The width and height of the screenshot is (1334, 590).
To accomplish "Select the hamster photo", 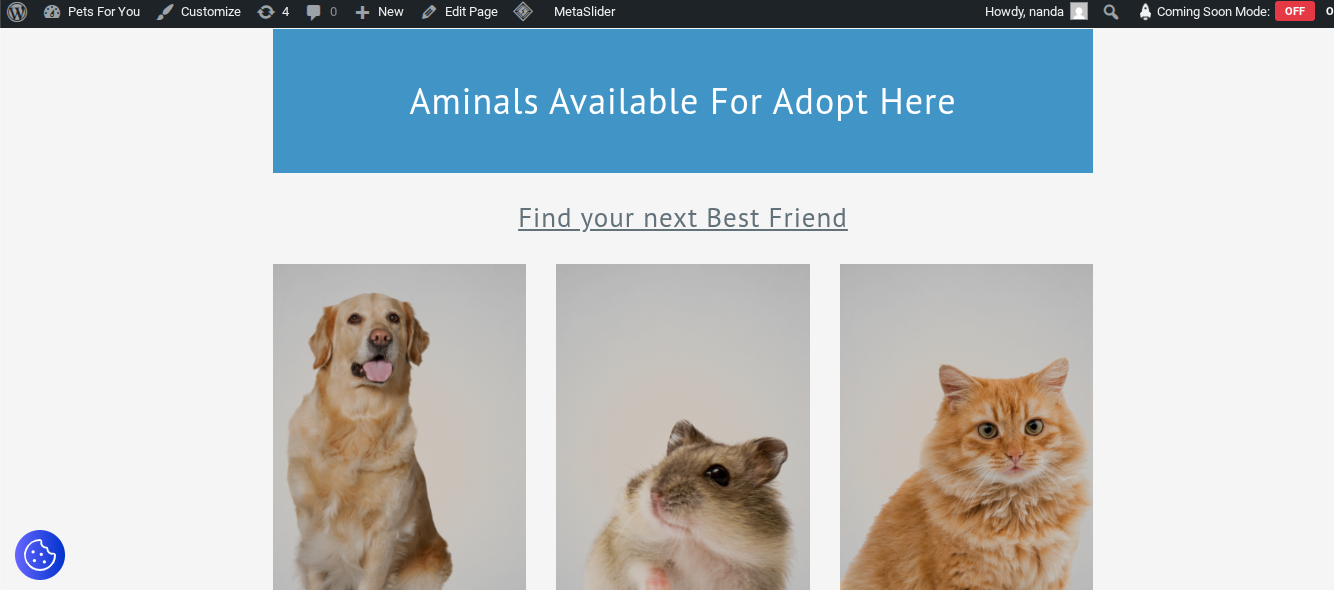I will point(683,427).
